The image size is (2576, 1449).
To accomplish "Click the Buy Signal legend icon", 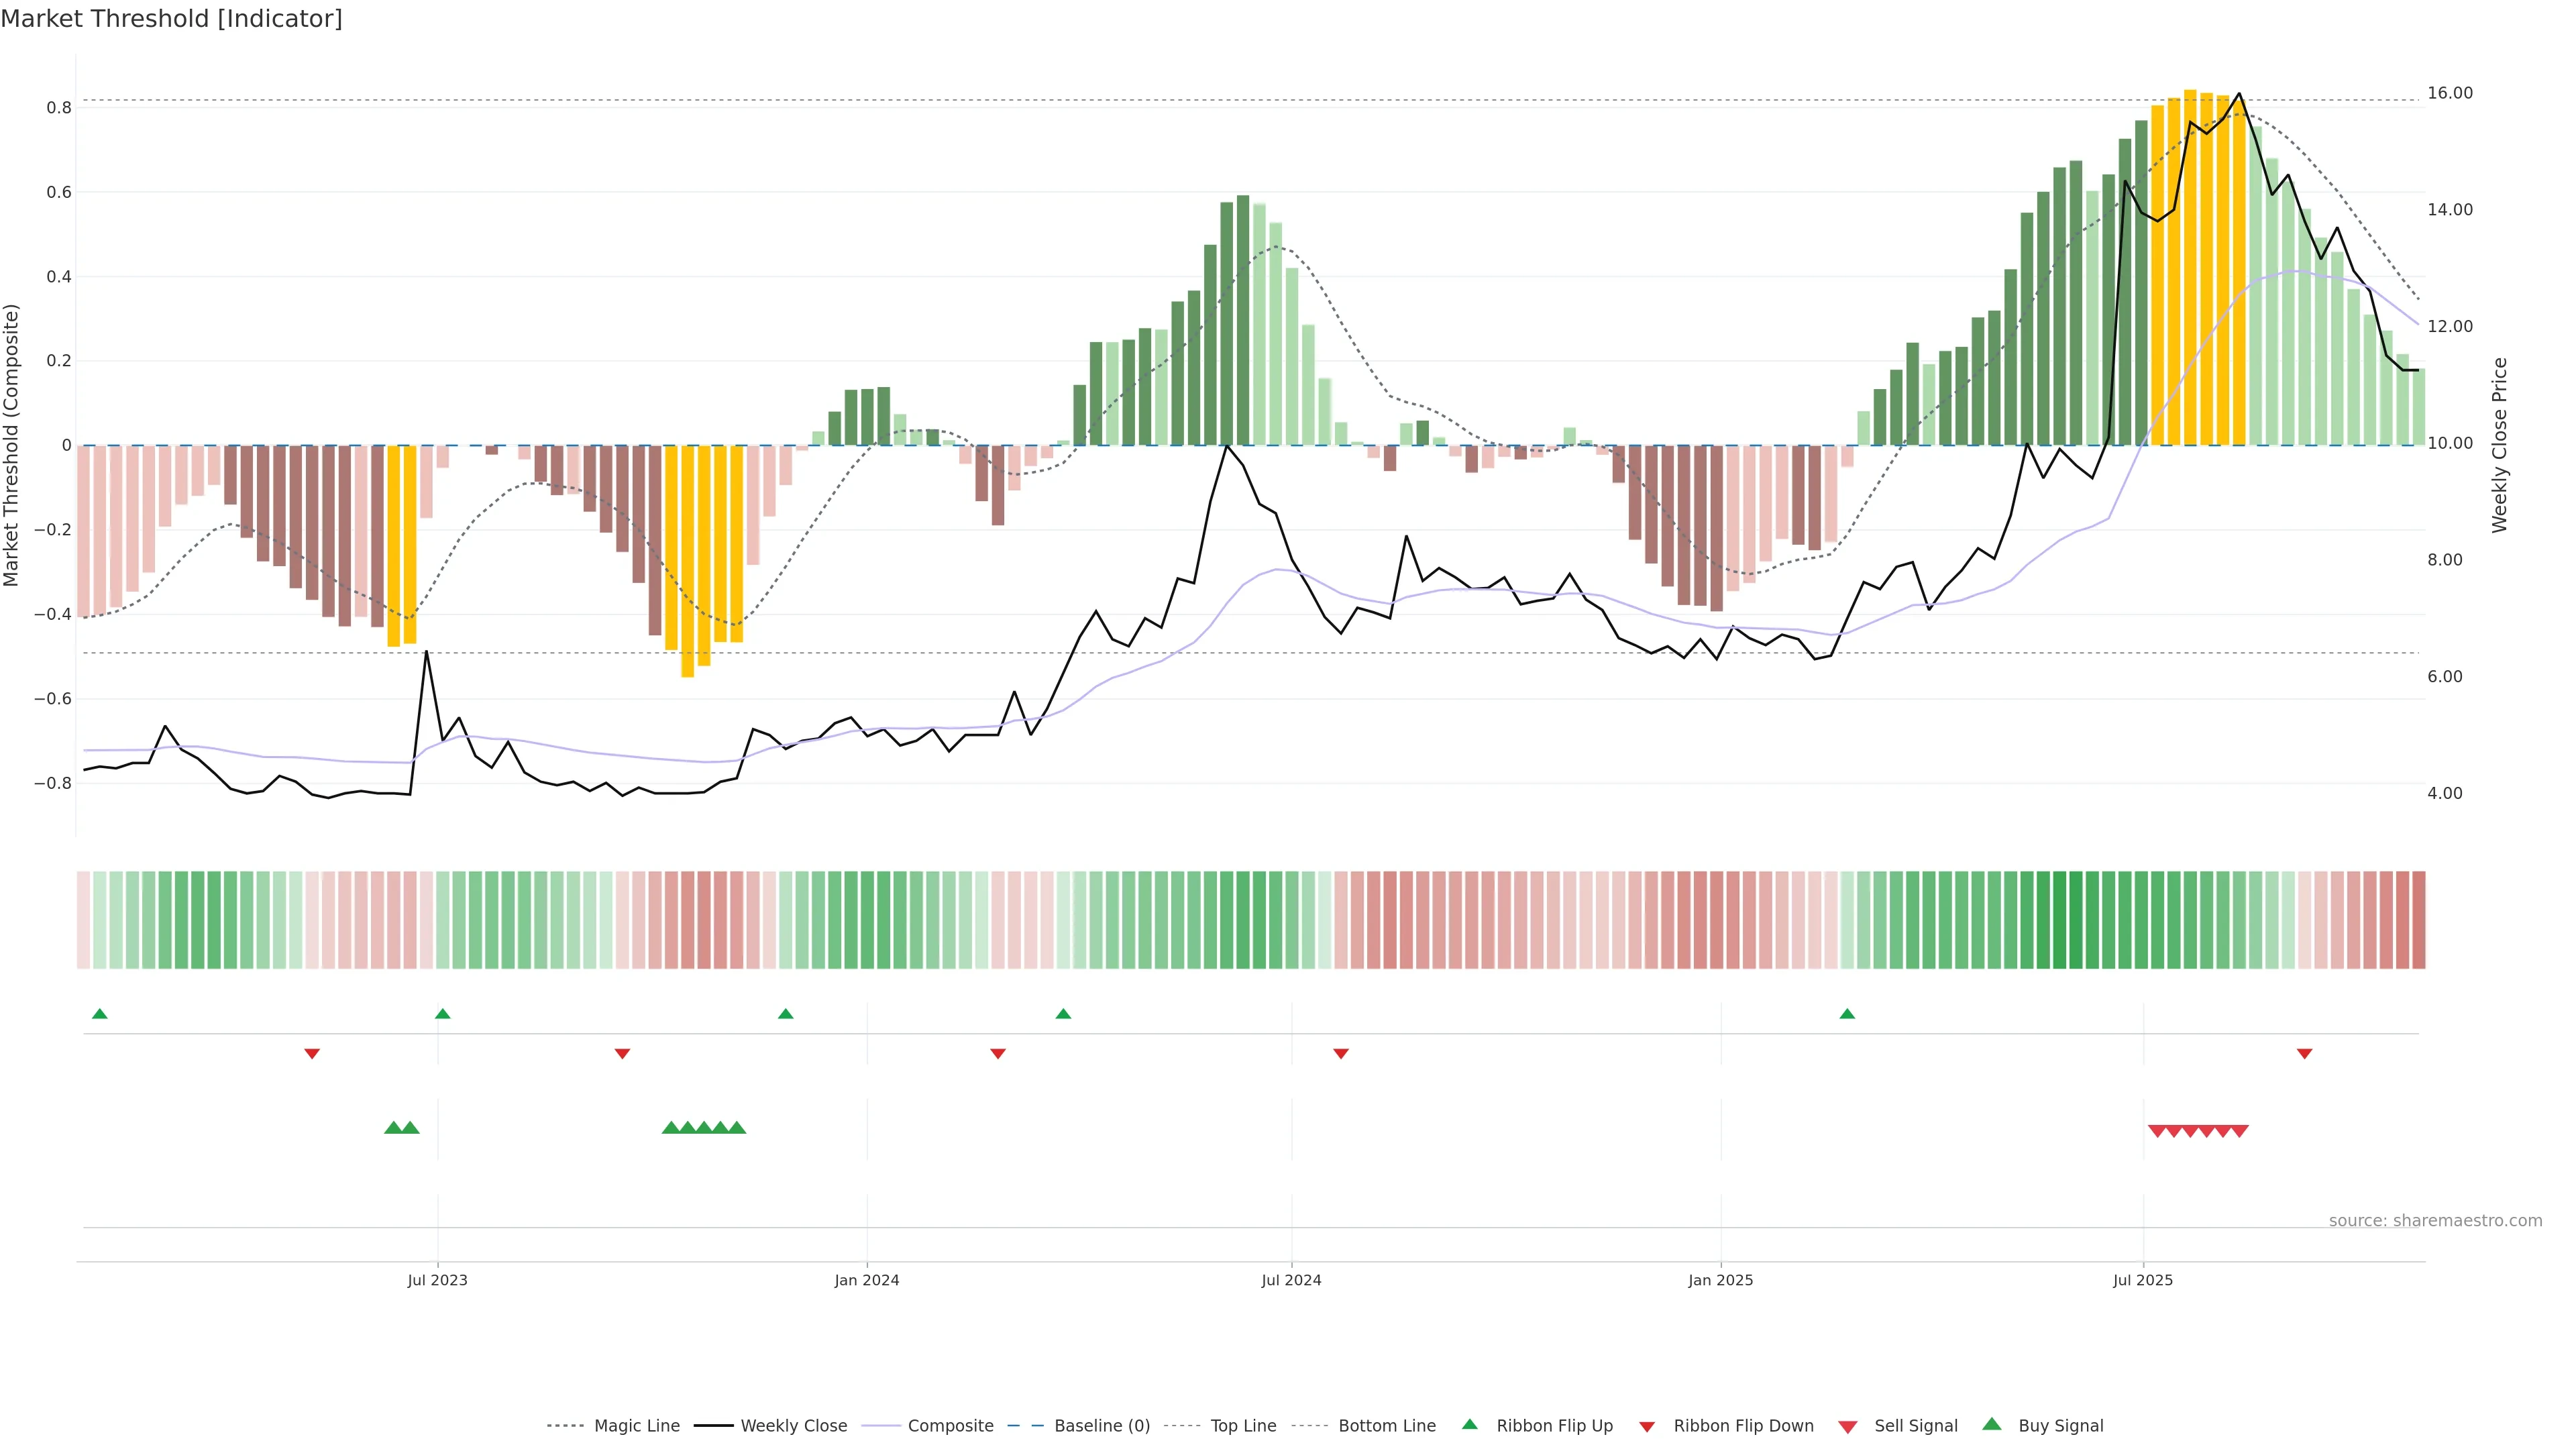I will click(x=1992, y=1424).
